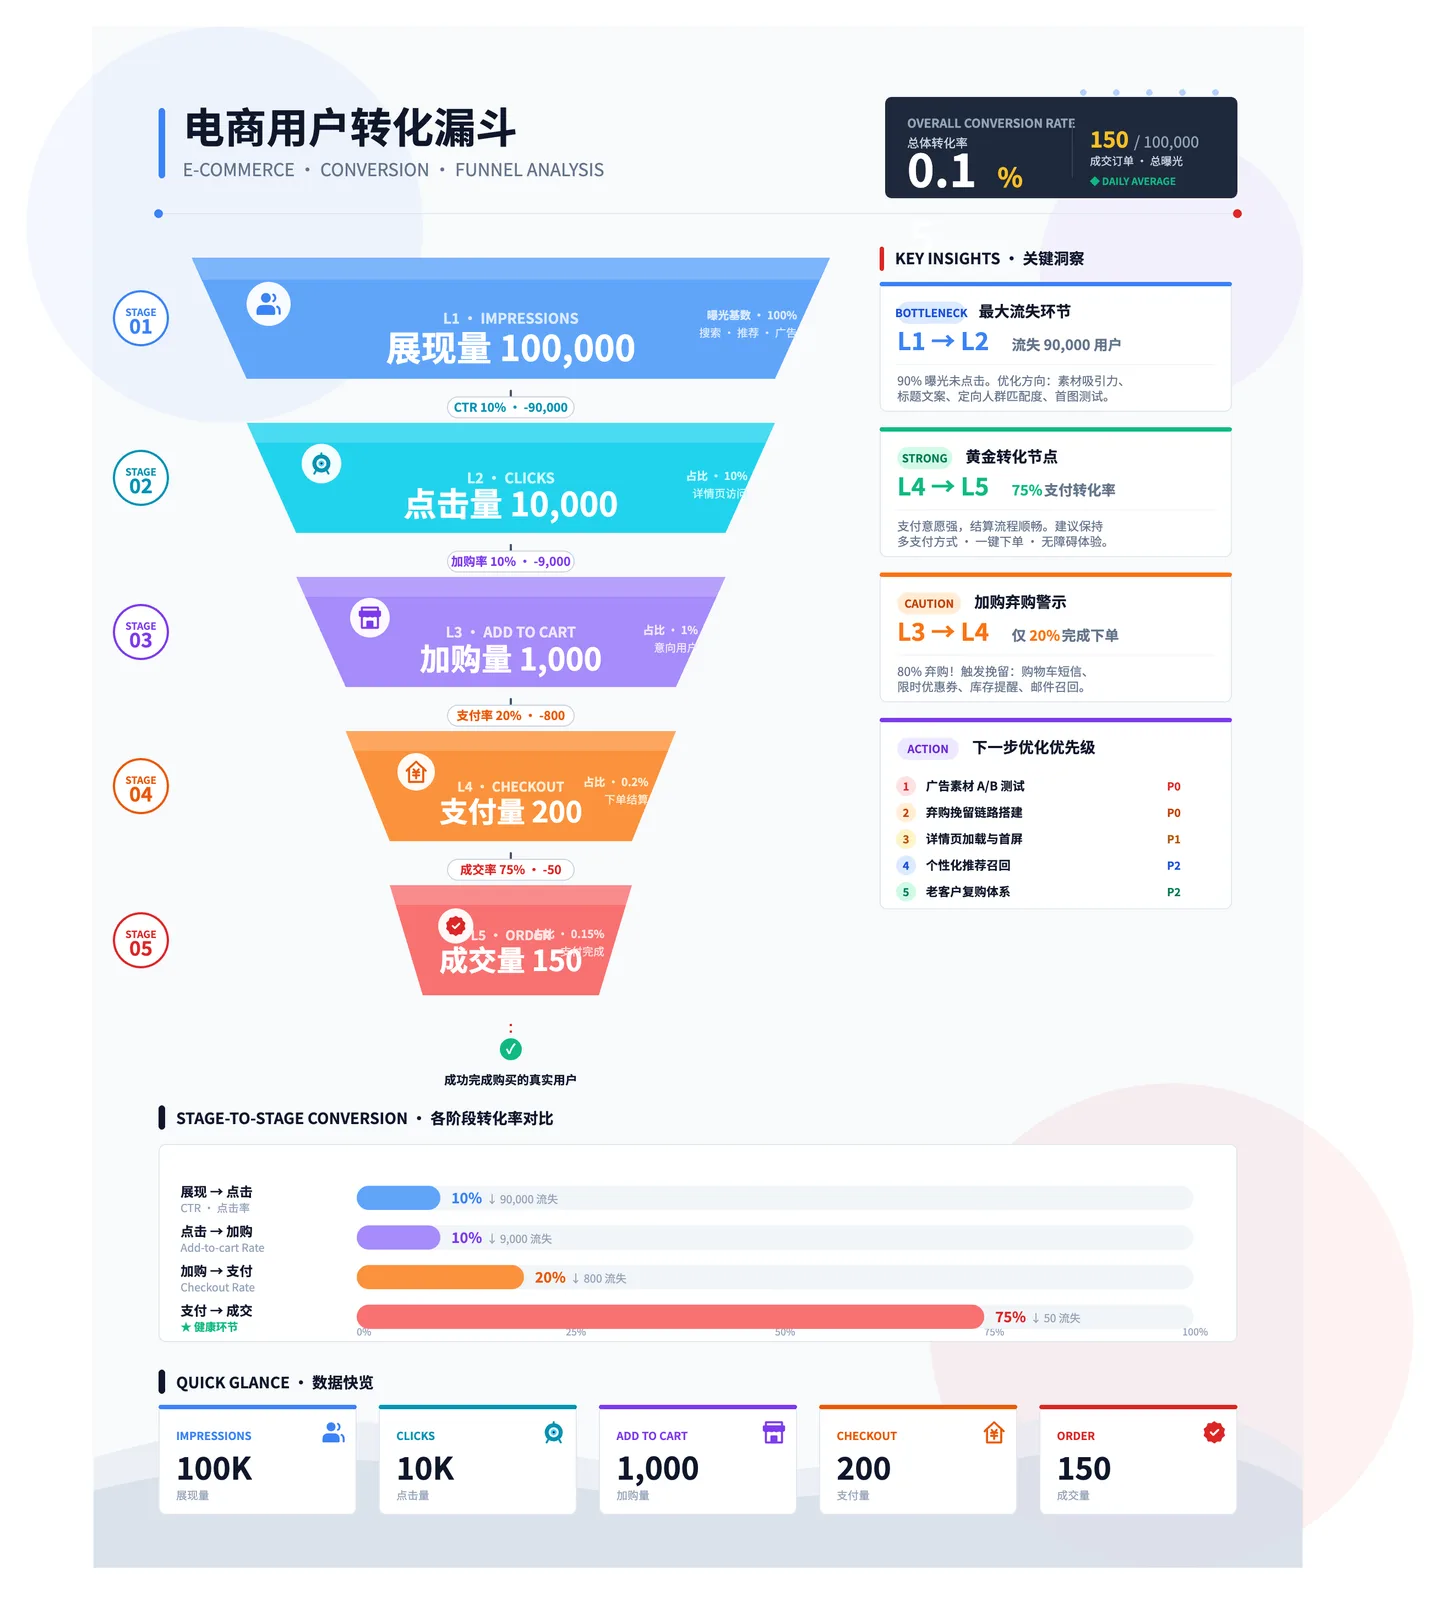This screenshot has width=1440, height=1597.
Task: Click the "成交率 75% · -50" pill
Action: click(511, 870)
